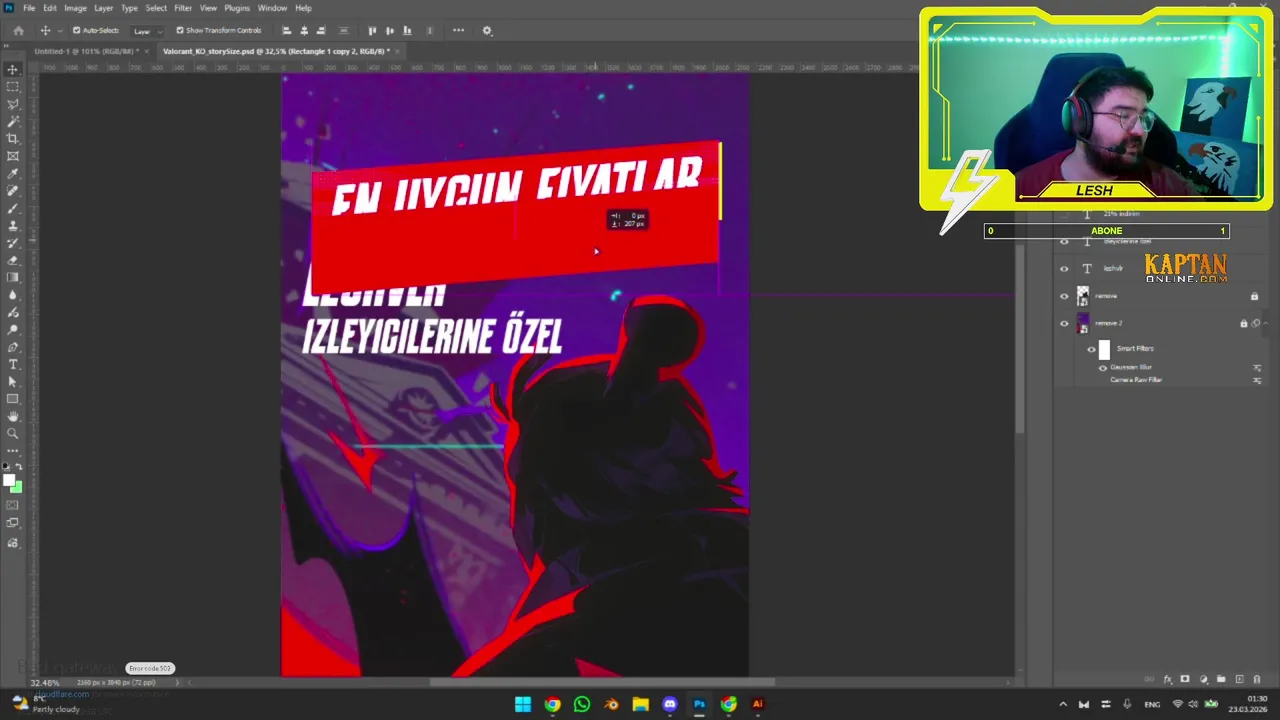Open Discord from the taskbar
The width and height of the screenshot is (1280, 720).
coord(670,704)
